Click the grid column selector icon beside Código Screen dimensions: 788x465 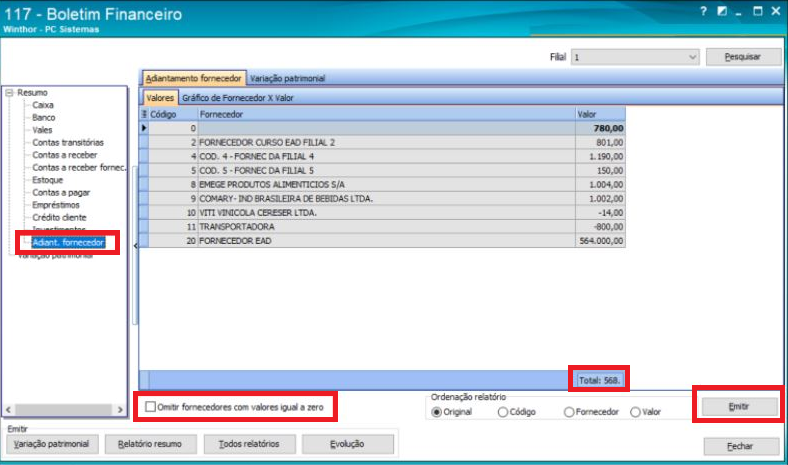144,114
